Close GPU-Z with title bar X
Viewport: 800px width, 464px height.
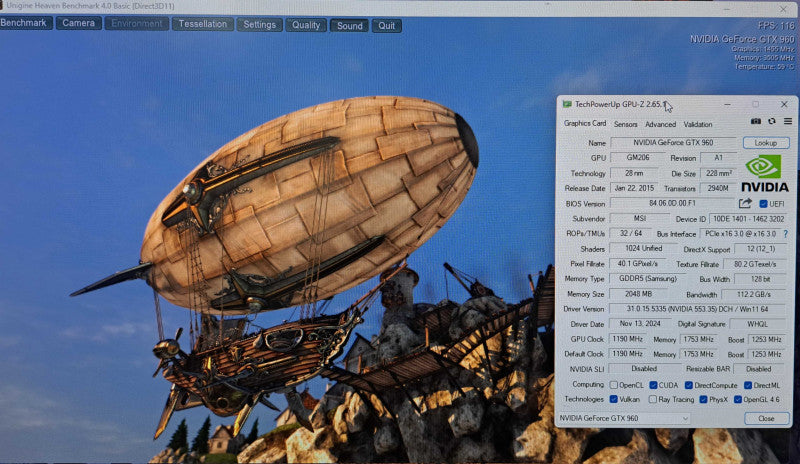click(x=784, y=104)
